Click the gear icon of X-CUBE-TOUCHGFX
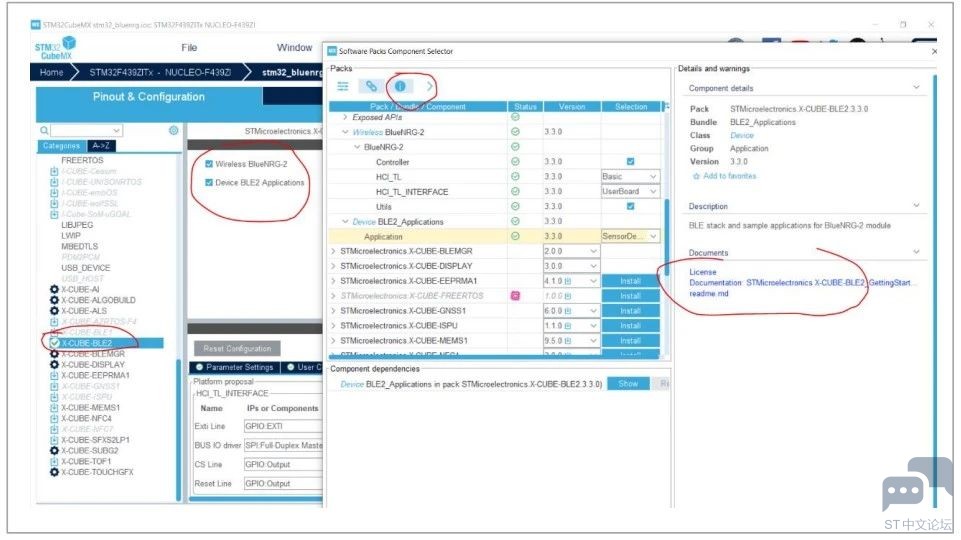Image resolution: width=961 pixels, height=540 pixels. [54, 473]
